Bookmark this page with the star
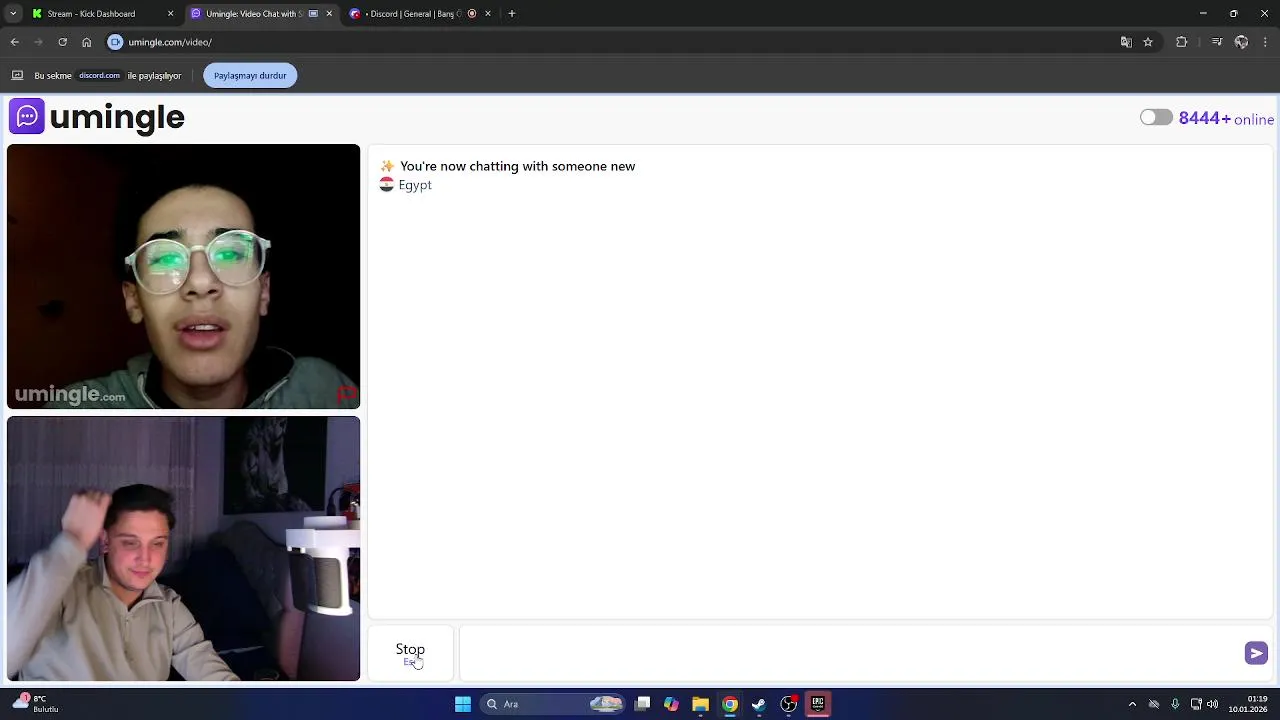The width and height of the screenshot is (1280, 720). (x=1148, y=42)
